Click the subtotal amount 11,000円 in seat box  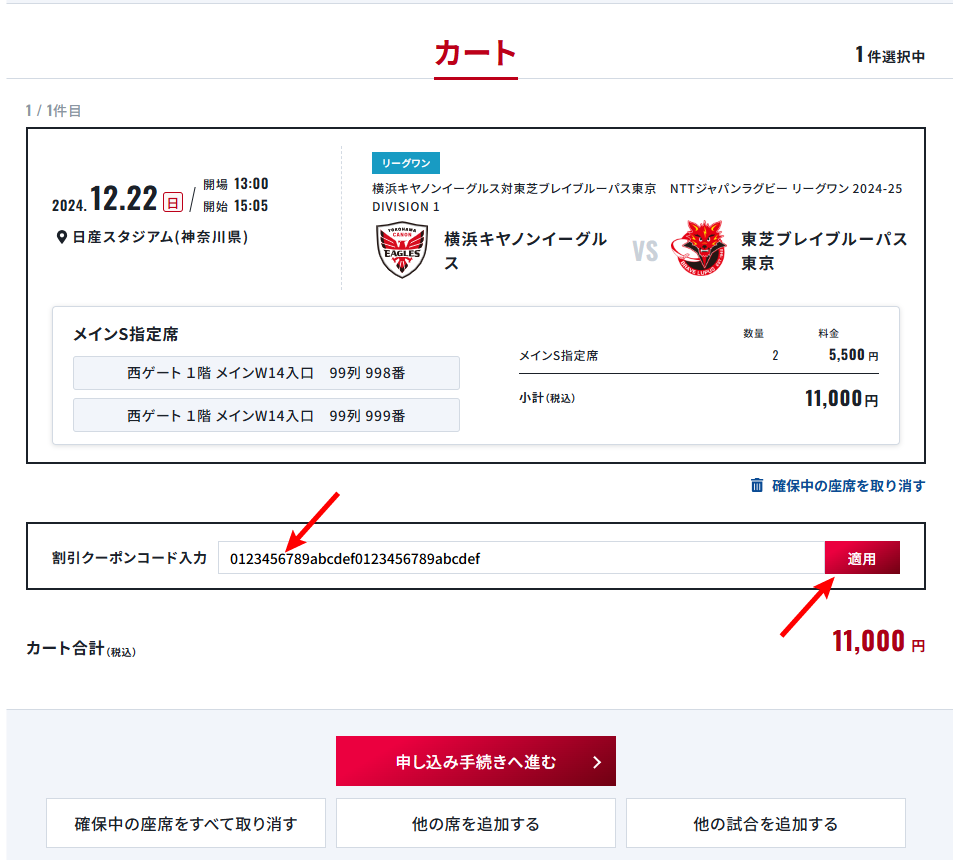842,399
